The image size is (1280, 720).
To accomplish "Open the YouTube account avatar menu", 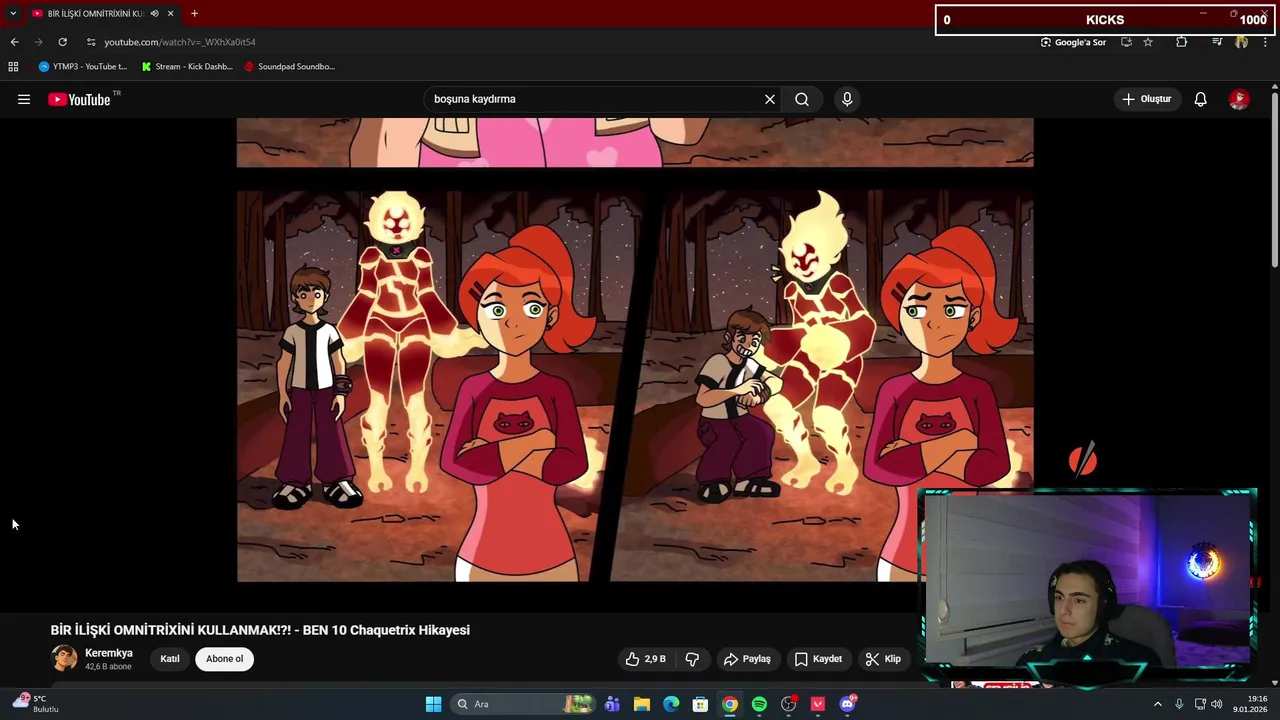I will pos(1239,99).
